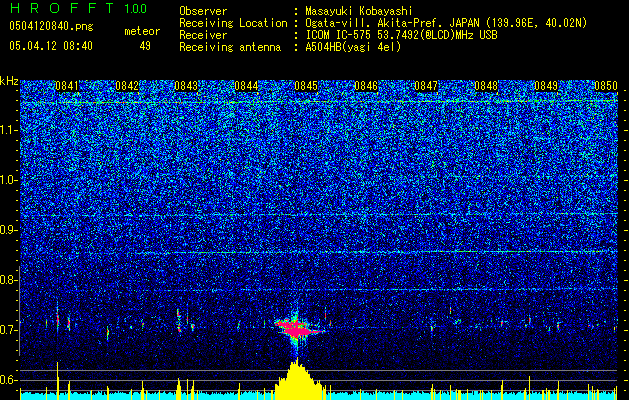Click the large pink meteor echo at 0845

(297, 328)
